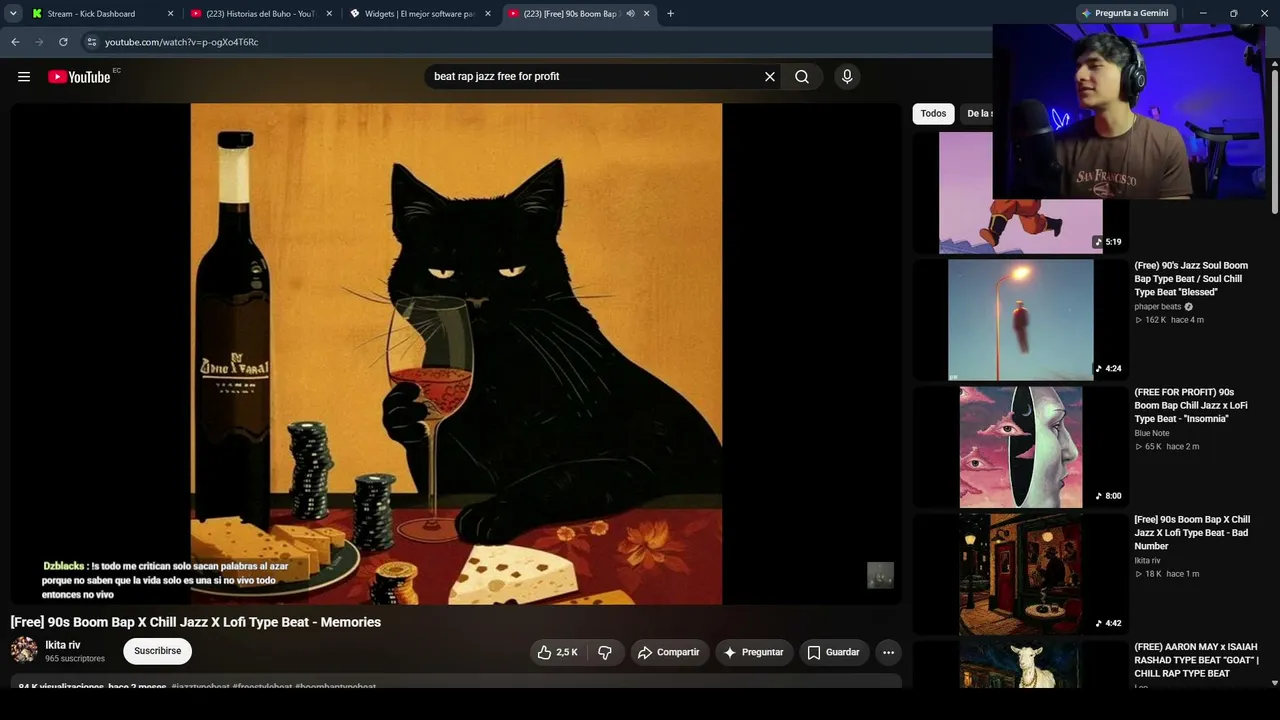
Task: Open Pregunta a Gemini
Action: tap(1125, 13)
